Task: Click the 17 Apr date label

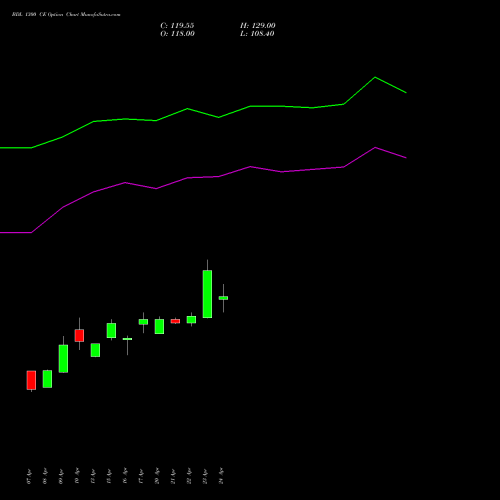Action: point(141,476)
